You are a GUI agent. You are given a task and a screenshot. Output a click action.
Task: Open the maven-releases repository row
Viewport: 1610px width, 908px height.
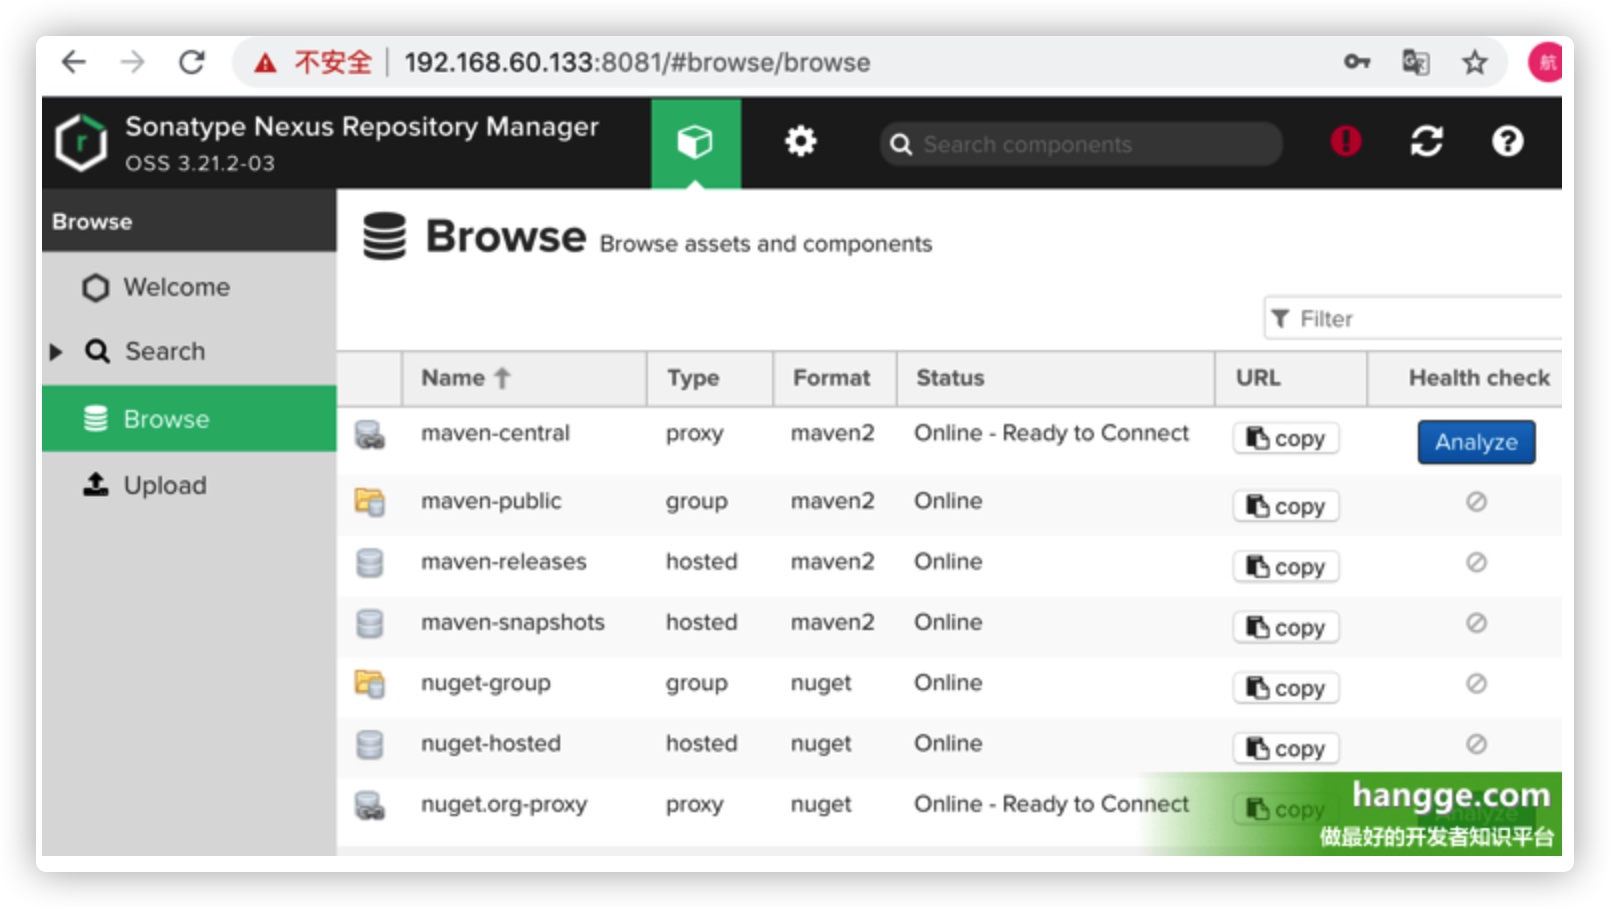pos(949,565)
